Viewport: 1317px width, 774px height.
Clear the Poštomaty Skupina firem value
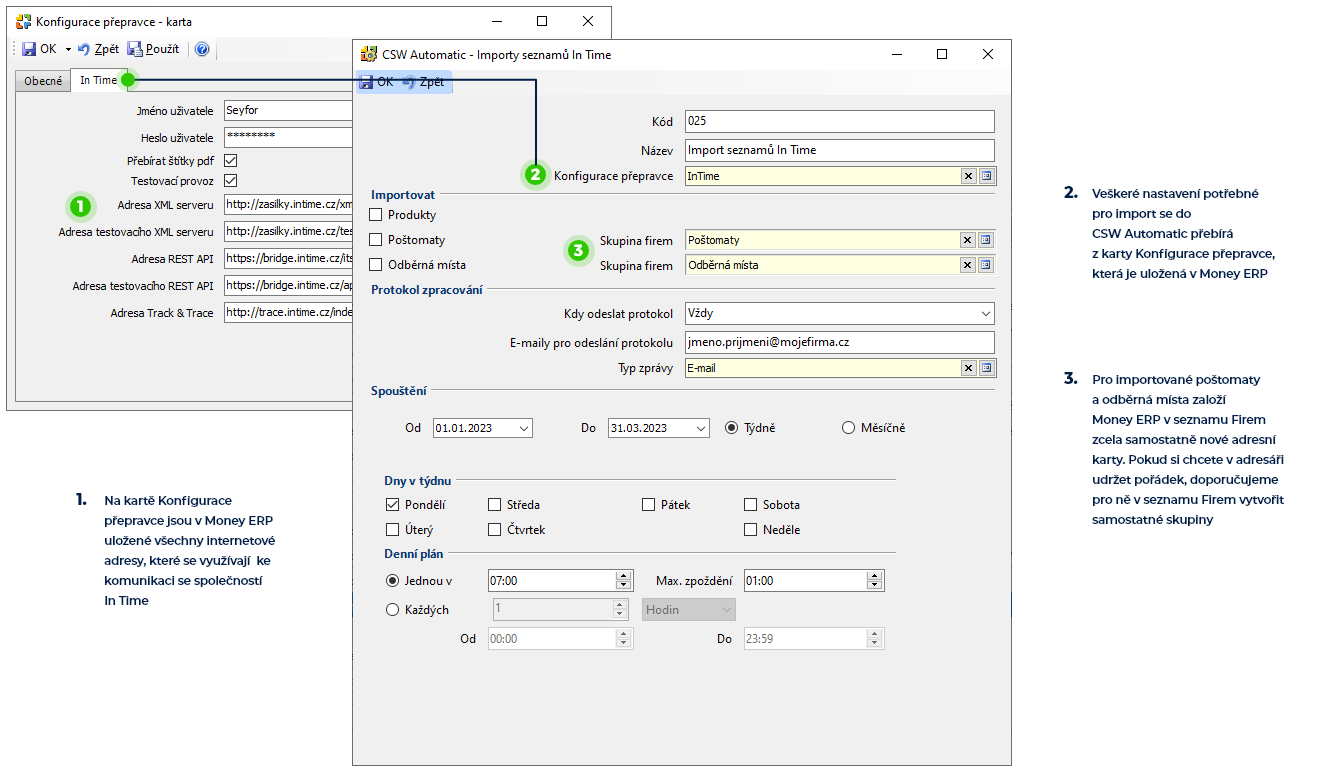tap(968, 240)
